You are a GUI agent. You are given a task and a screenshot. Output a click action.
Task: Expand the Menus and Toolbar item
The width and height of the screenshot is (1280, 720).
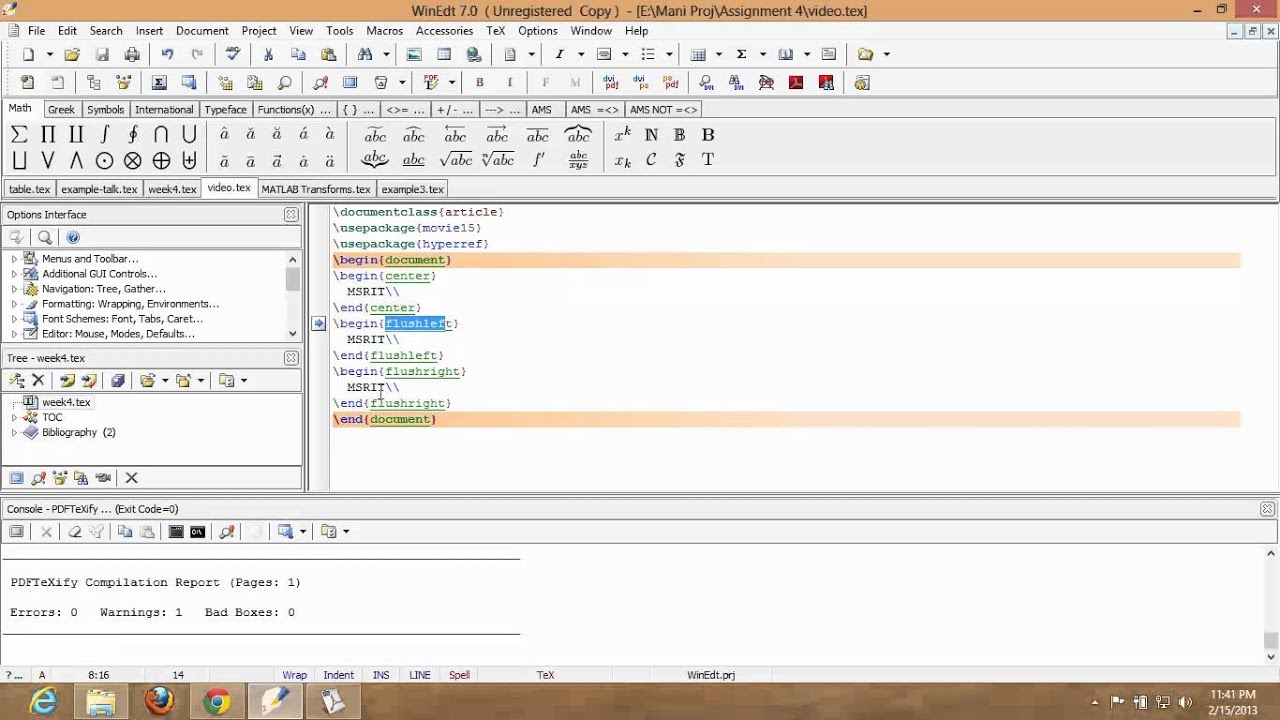14,259
